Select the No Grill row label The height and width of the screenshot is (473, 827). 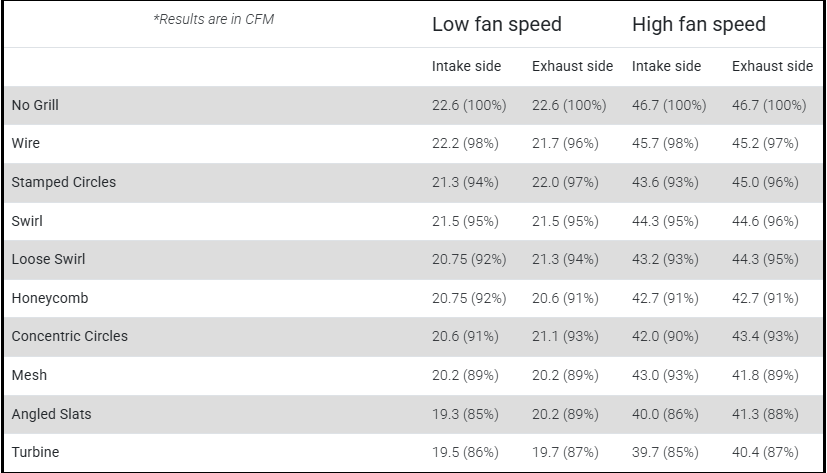36,105
